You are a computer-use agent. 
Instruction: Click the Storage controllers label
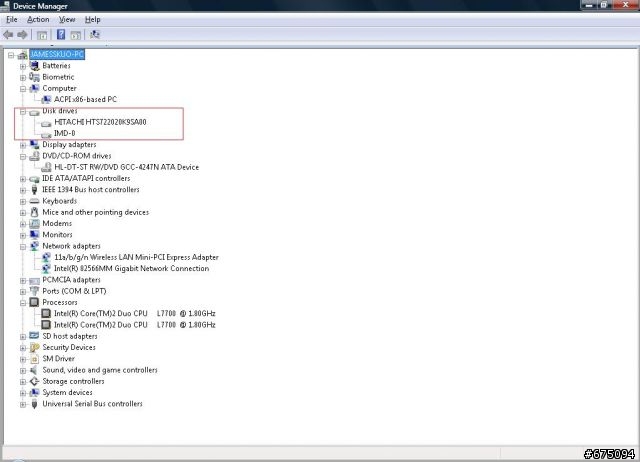pos(73,381)
